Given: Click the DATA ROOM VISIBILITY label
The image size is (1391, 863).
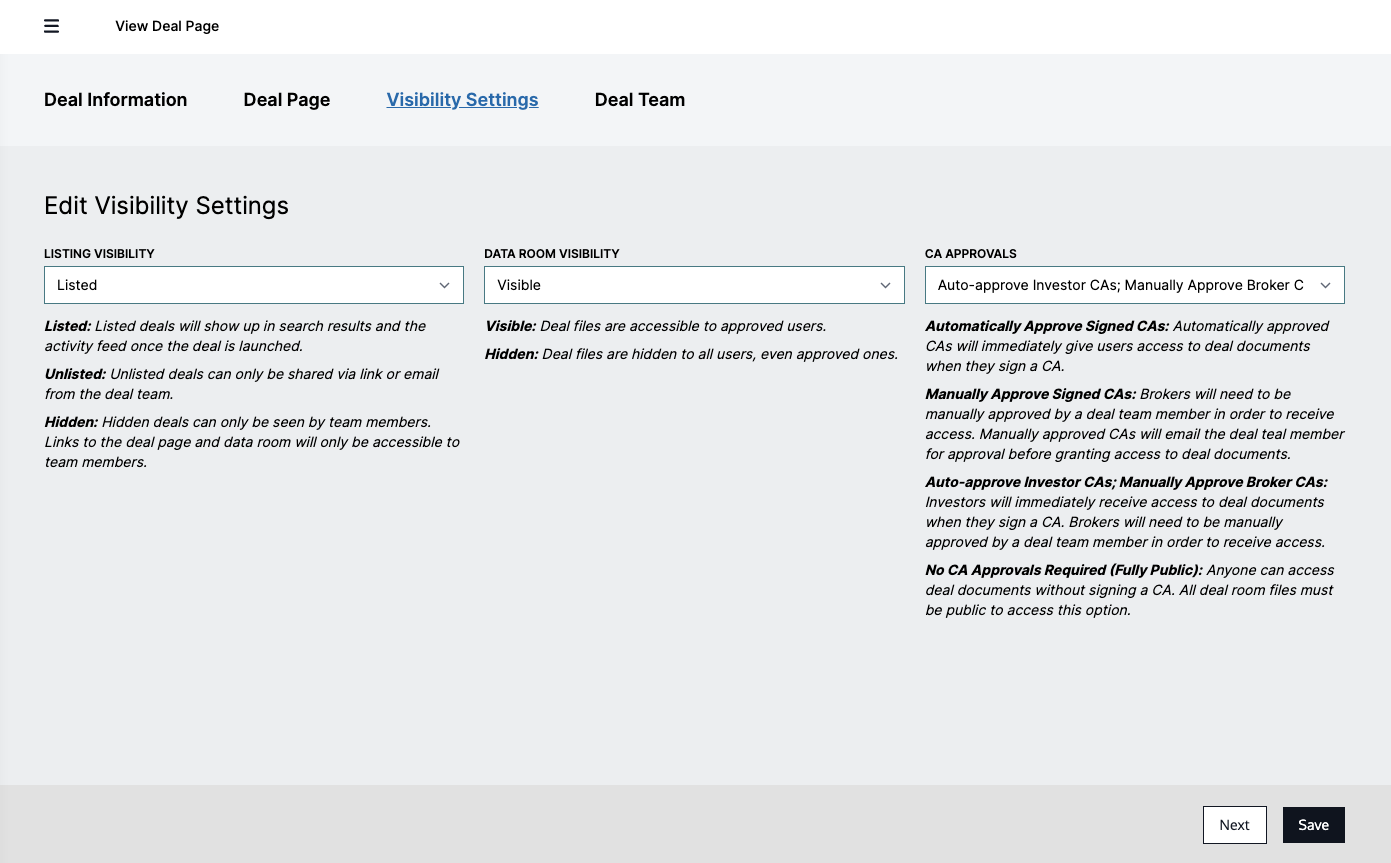Looking at the screenshot, I should pos(552,254).
